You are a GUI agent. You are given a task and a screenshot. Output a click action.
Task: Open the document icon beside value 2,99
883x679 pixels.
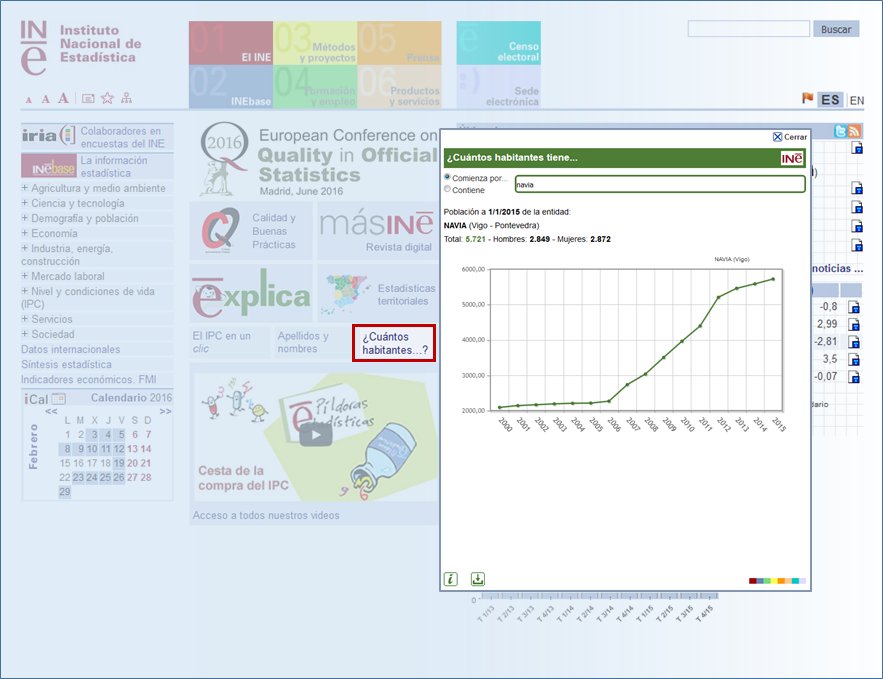[x=854, y=325]
